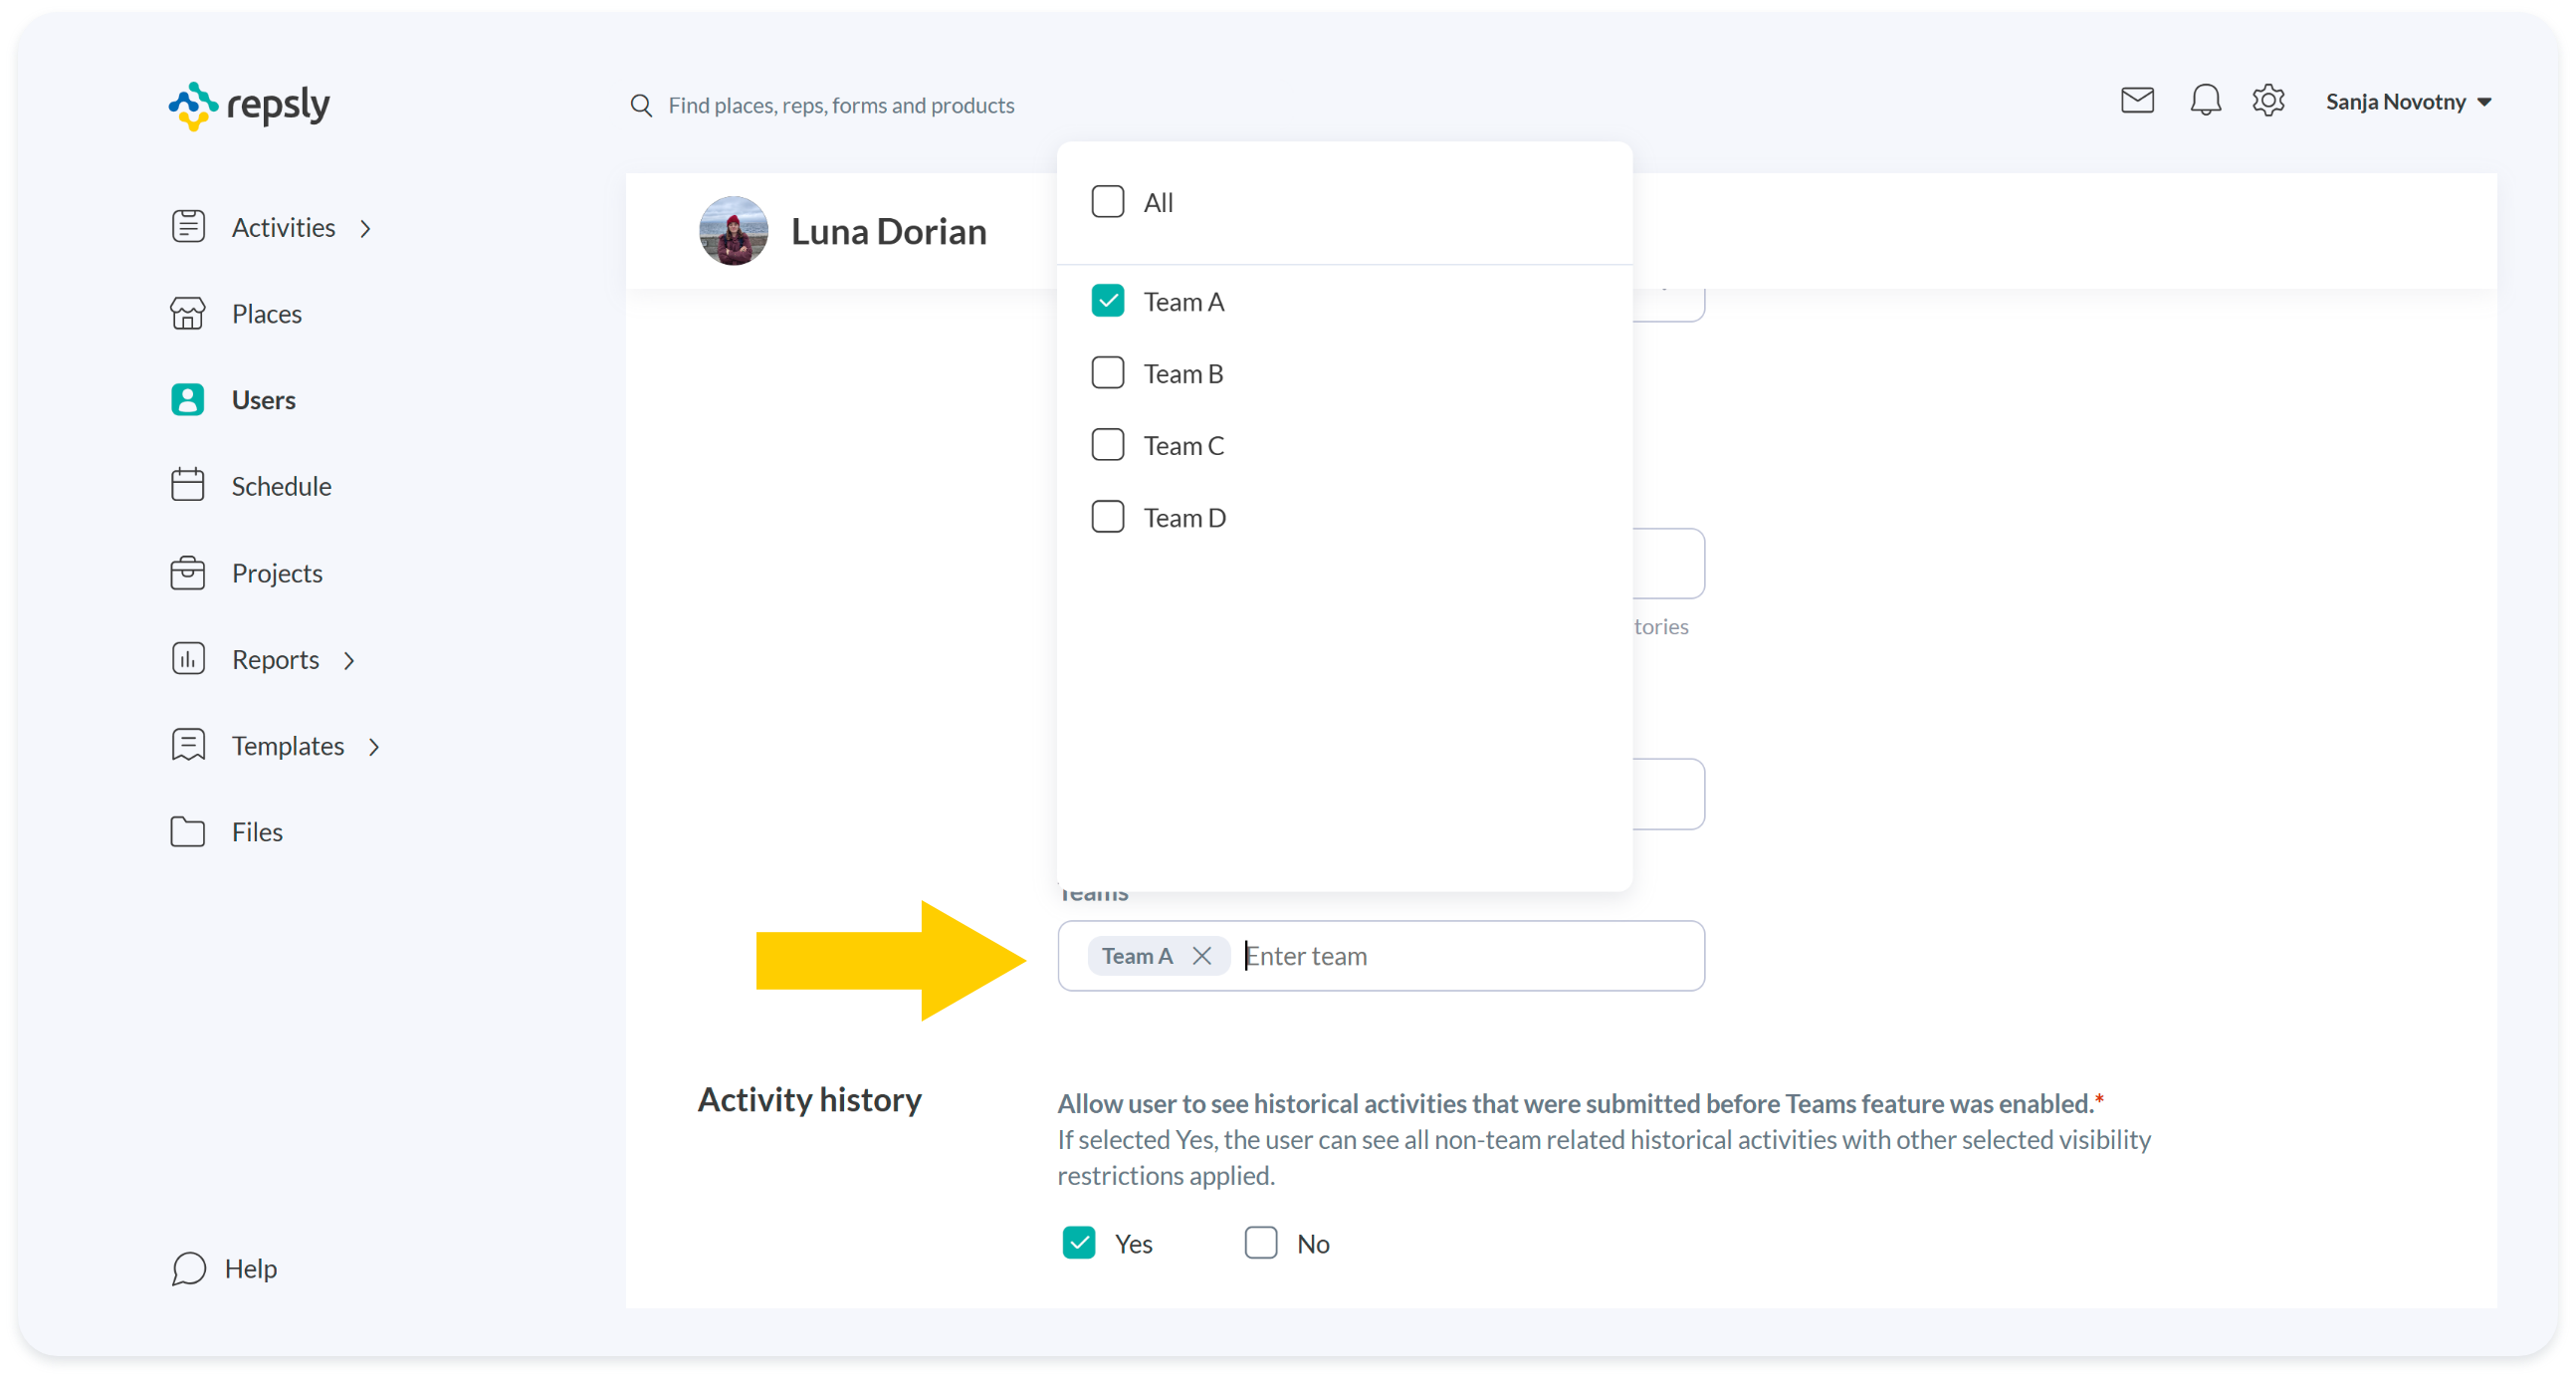The height and width of the screenshot is (1380, 2576).
Task: Click the Schedule calendar icon
Action: pos(188,486)
